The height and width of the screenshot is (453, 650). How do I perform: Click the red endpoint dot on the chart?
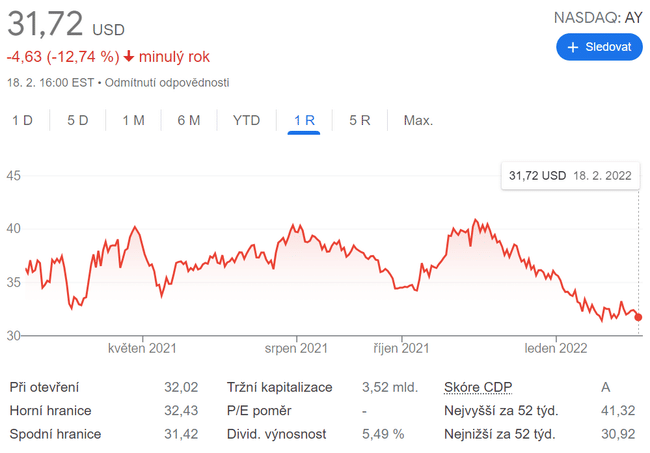[639, 317]
